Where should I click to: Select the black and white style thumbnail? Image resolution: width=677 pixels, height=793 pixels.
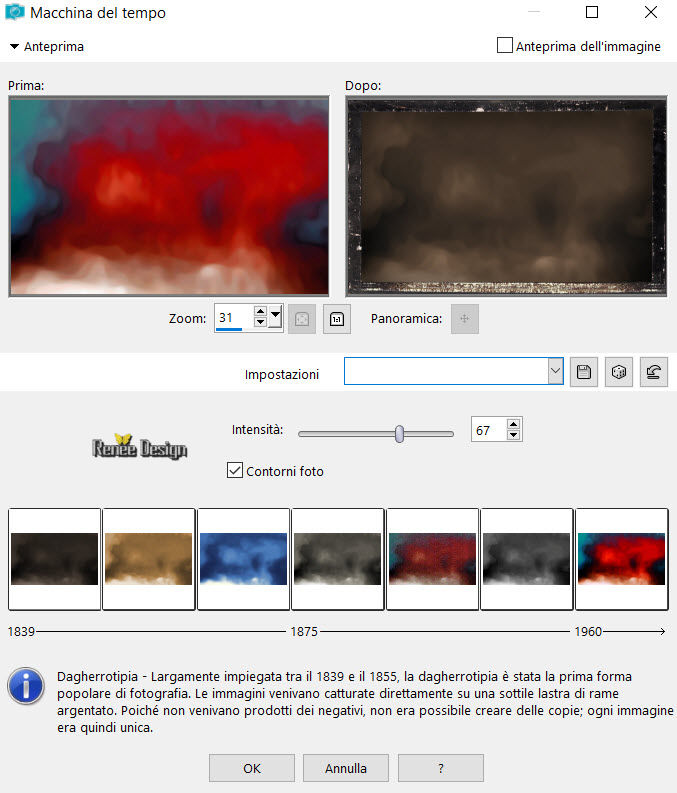(527, 559)
